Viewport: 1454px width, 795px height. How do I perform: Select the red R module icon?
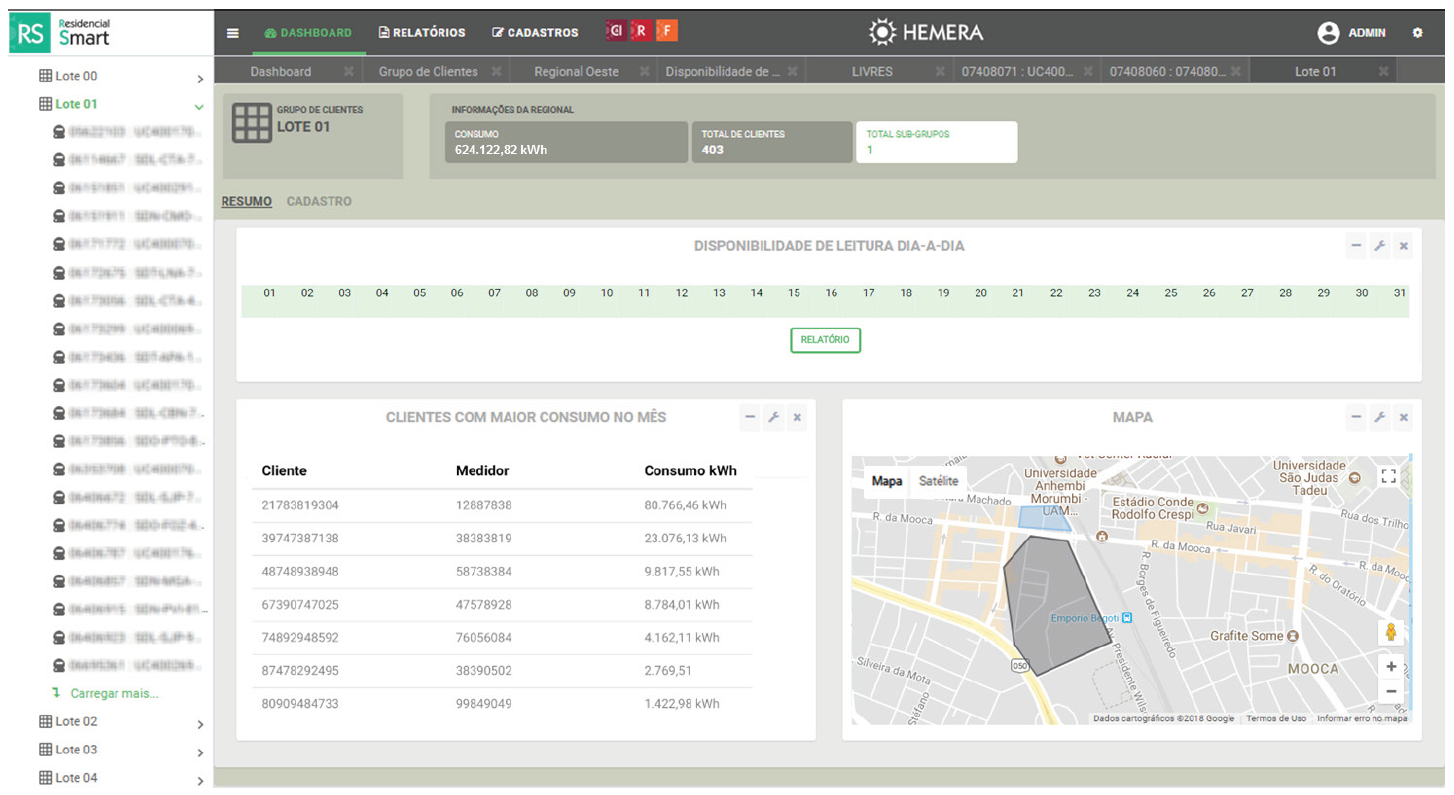click(x=641, y=31)
